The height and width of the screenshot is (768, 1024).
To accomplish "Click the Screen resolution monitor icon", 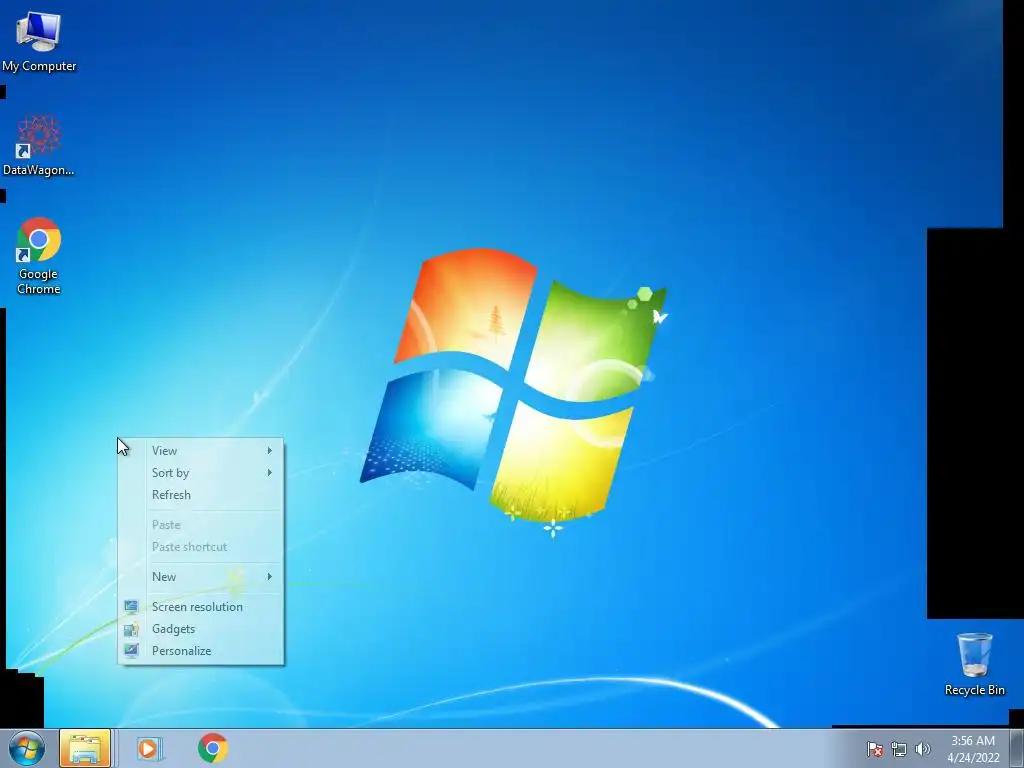I will (x=131, y=607).
